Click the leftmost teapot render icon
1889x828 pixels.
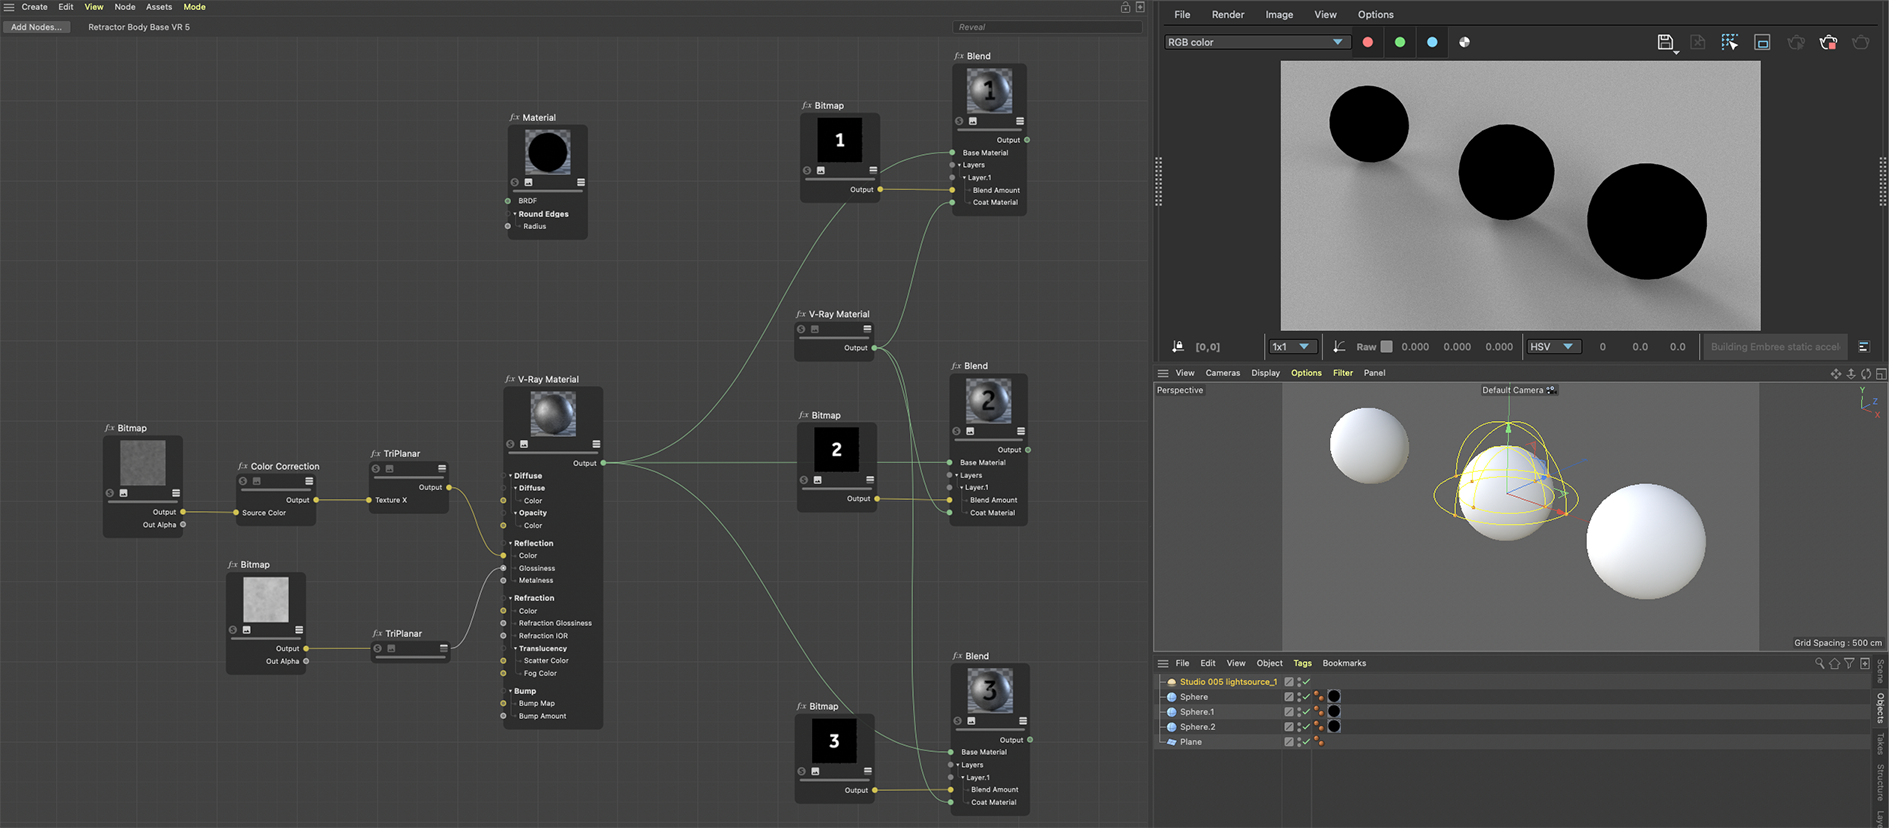[1796, 42]
